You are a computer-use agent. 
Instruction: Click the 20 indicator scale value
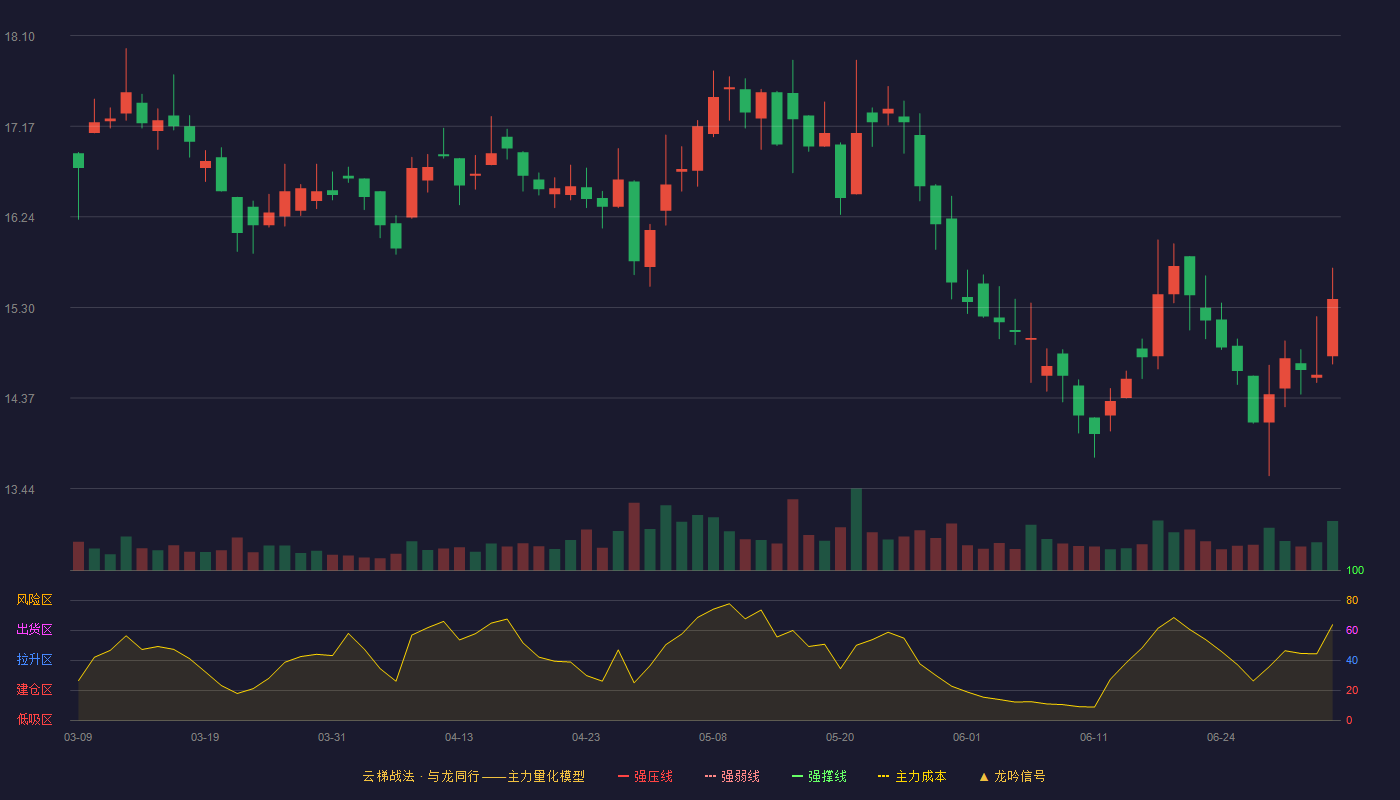(x=1352, y=690)
